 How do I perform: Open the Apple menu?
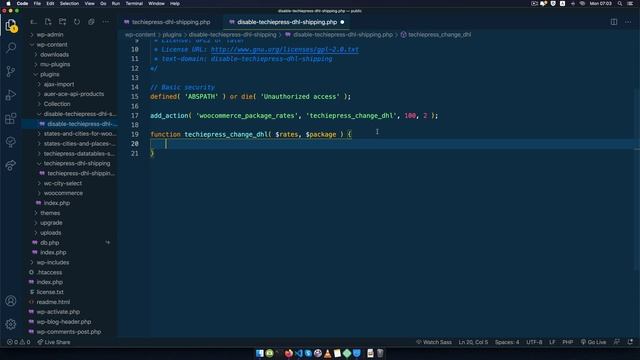click(8, 3)
